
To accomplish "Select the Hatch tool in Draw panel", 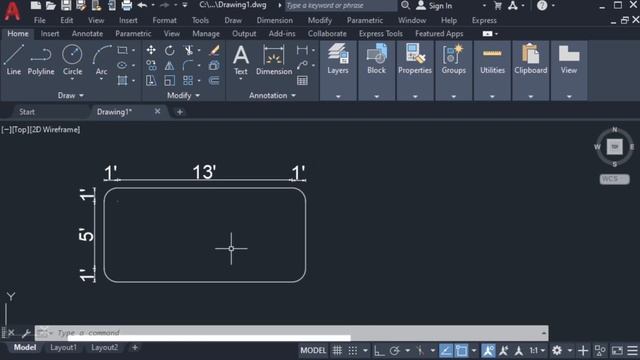I will point(122,80).
